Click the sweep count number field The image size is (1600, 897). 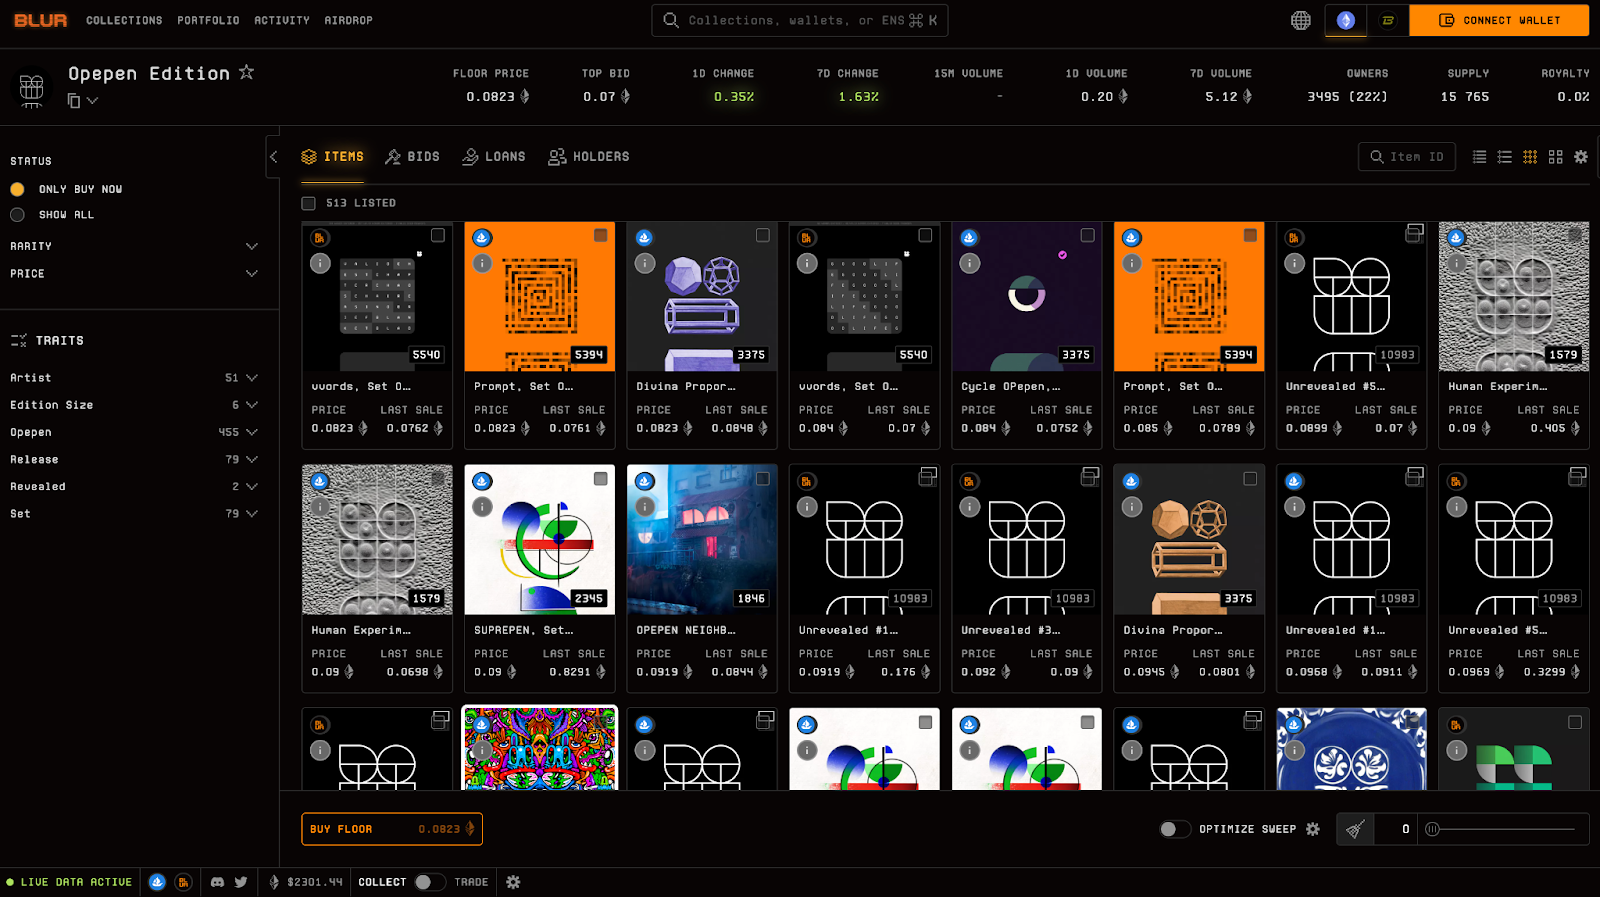pyautogui.click(x=1396, y=829)
